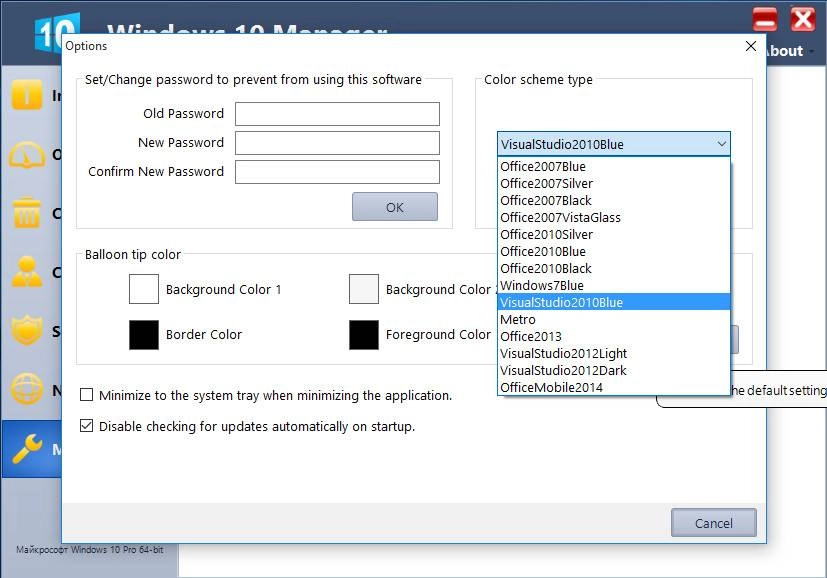Open the About menu

[790, 51]
